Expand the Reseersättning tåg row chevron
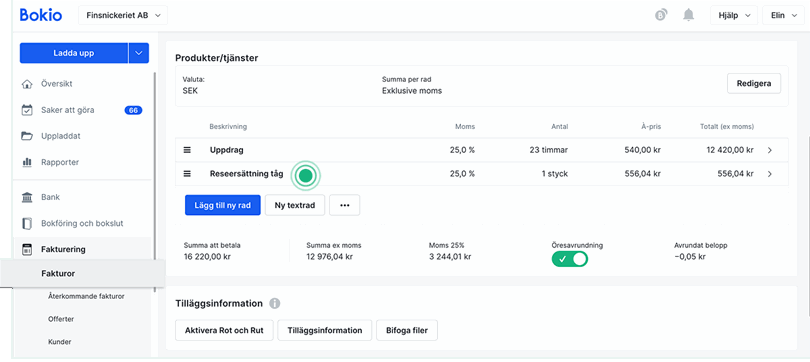The image size is (810, 362). [x=770, y=174]
